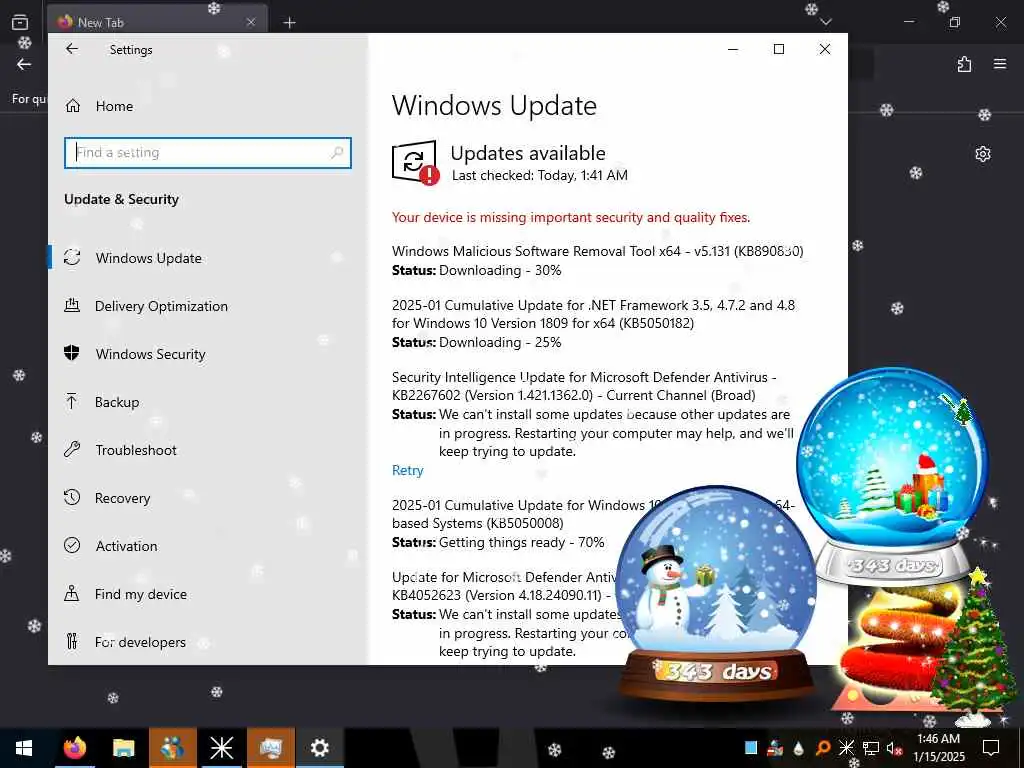
Task: Focus the Find a setting search box
Action: [x=208, y=153]
